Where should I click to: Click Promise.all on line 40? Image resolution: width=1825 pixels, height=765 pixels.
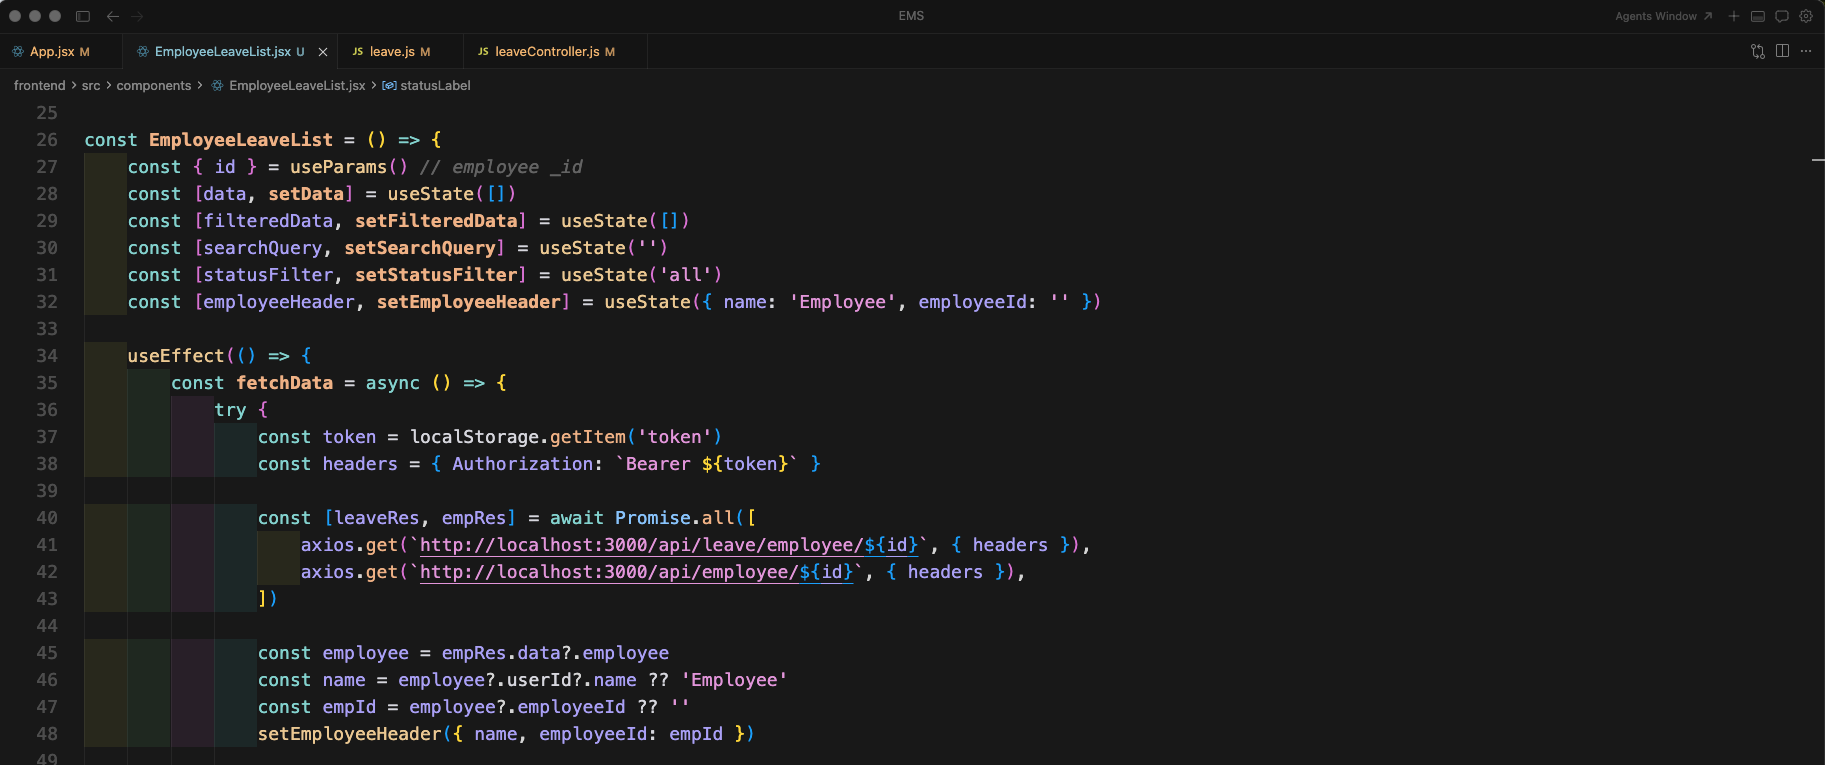(675, 518)
